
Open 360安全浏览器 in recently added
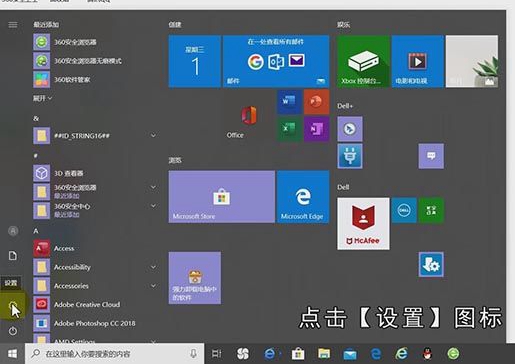click(95, 42)
